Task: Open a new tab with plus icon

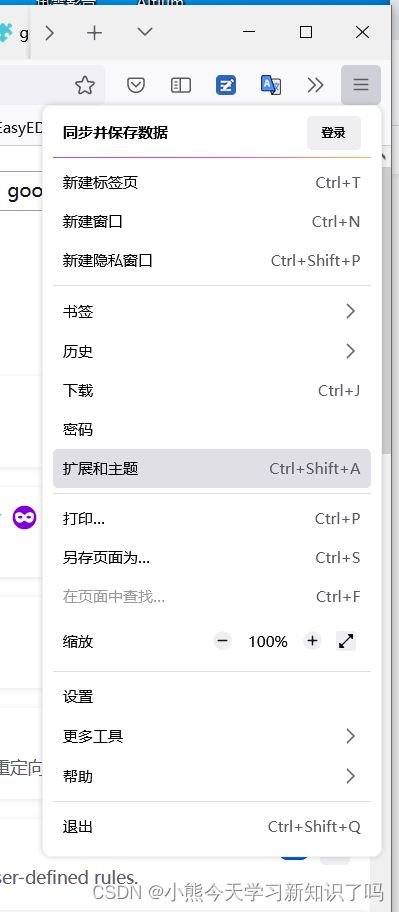Action: click(94, 33)
